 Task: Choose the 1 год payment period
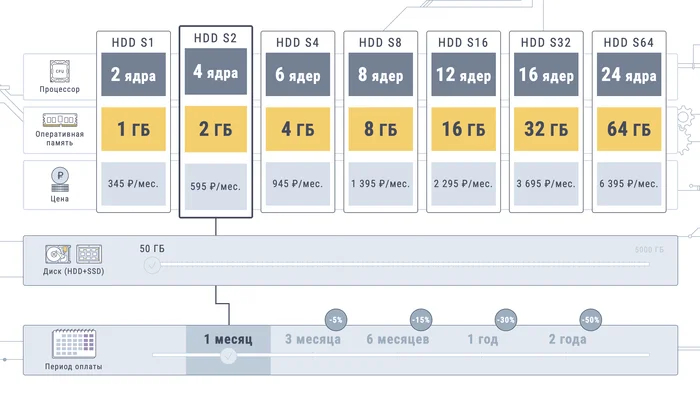coord(484,339)
